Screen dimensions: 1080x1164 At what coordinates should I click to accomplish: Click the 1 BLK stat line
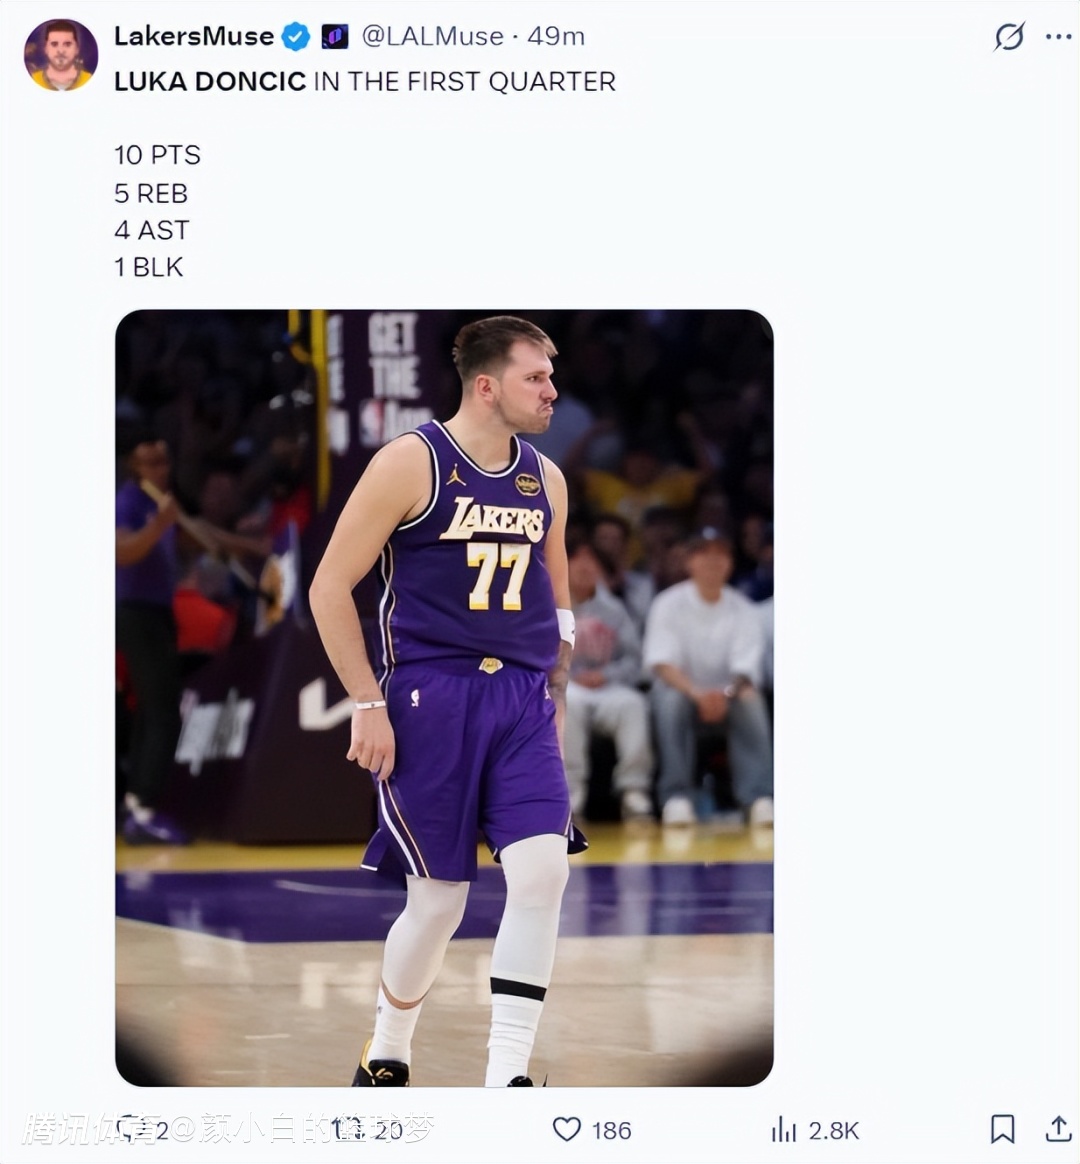pos(149,267)
